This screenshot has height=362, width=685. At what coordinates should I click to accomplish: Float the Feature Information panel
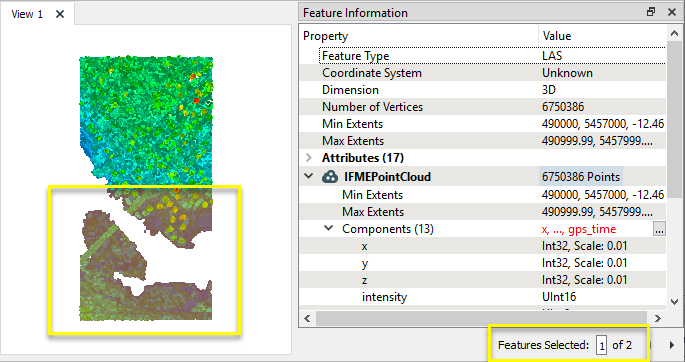[x=651, y=12]
